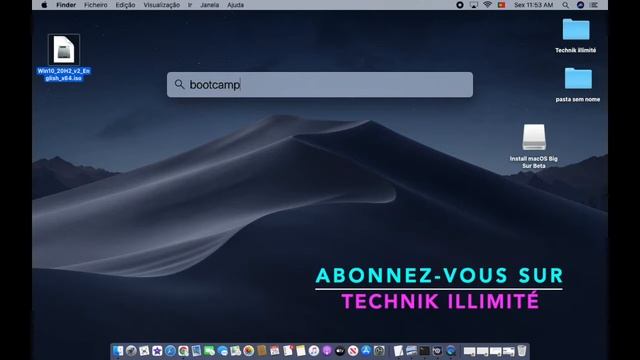Click the magnifier icon in Spotlight bar
The width and height of the screenshot is (640, 360).
pos(179,84)
